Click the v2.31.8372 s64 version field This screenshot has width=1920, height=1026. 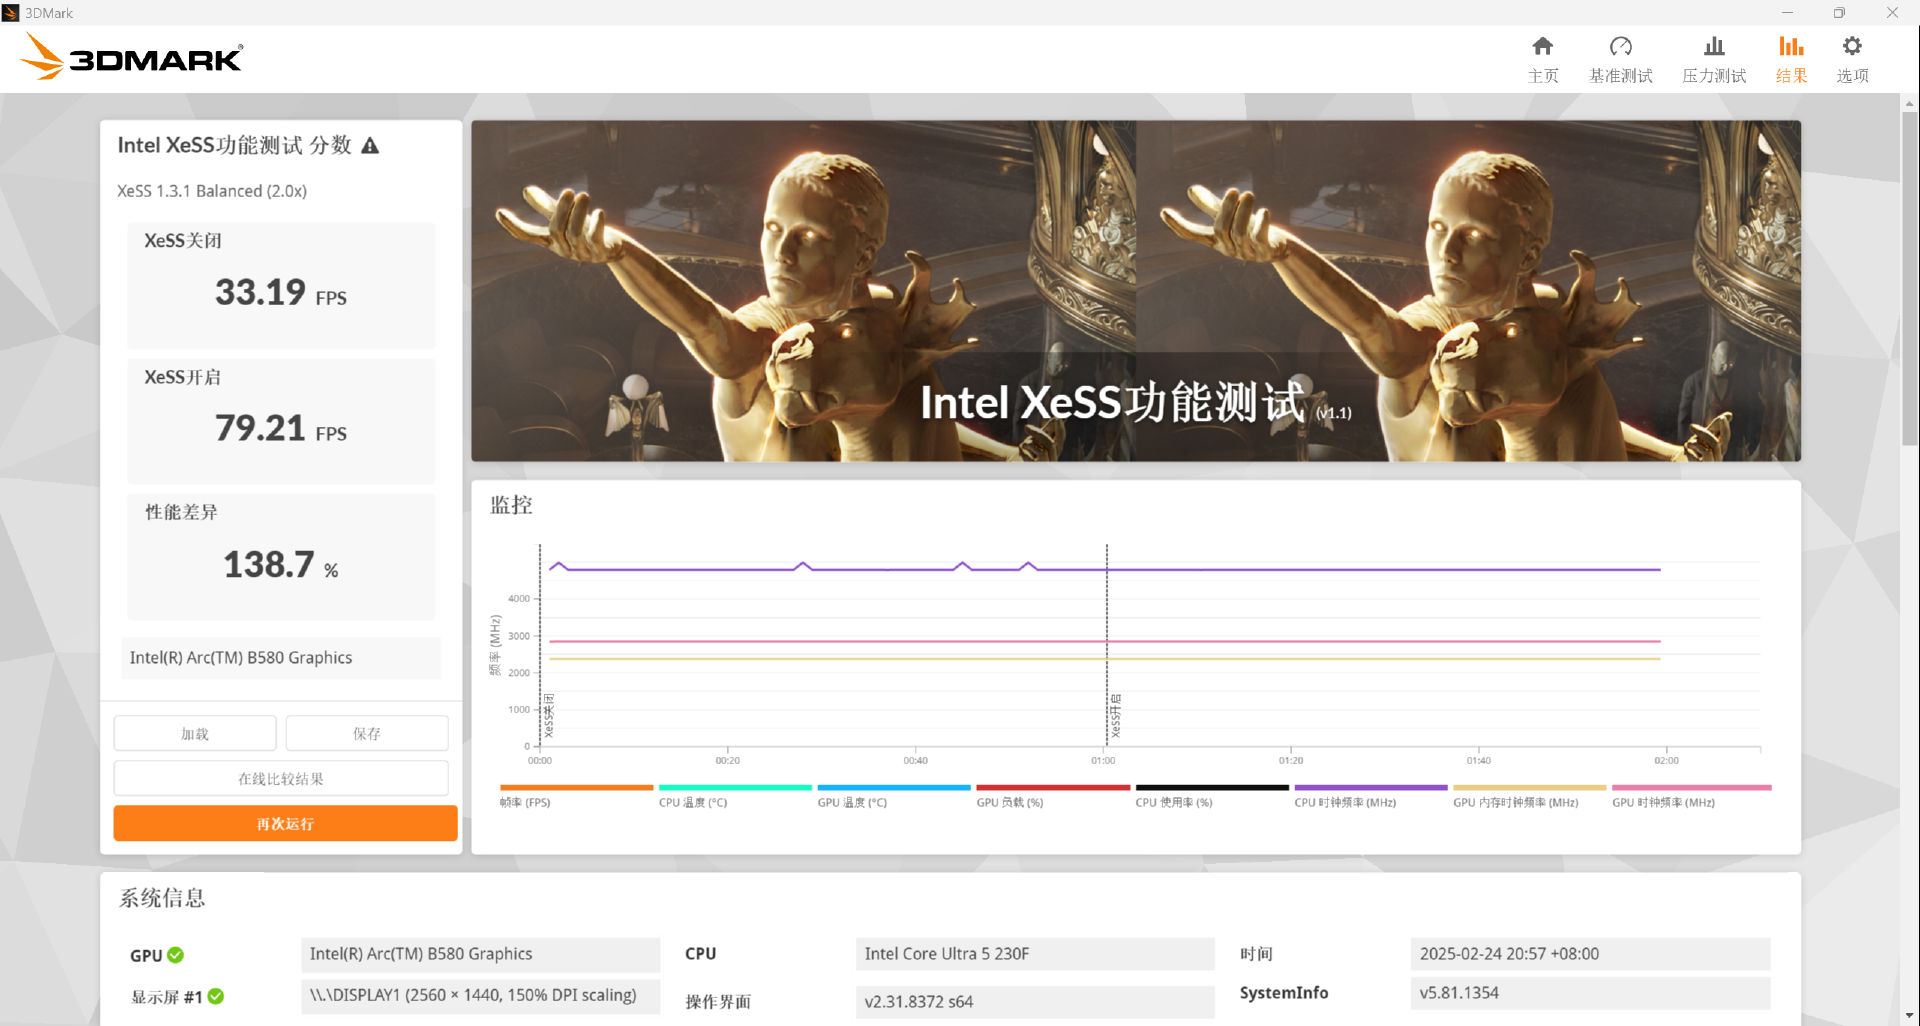tap(1035, 1002)
